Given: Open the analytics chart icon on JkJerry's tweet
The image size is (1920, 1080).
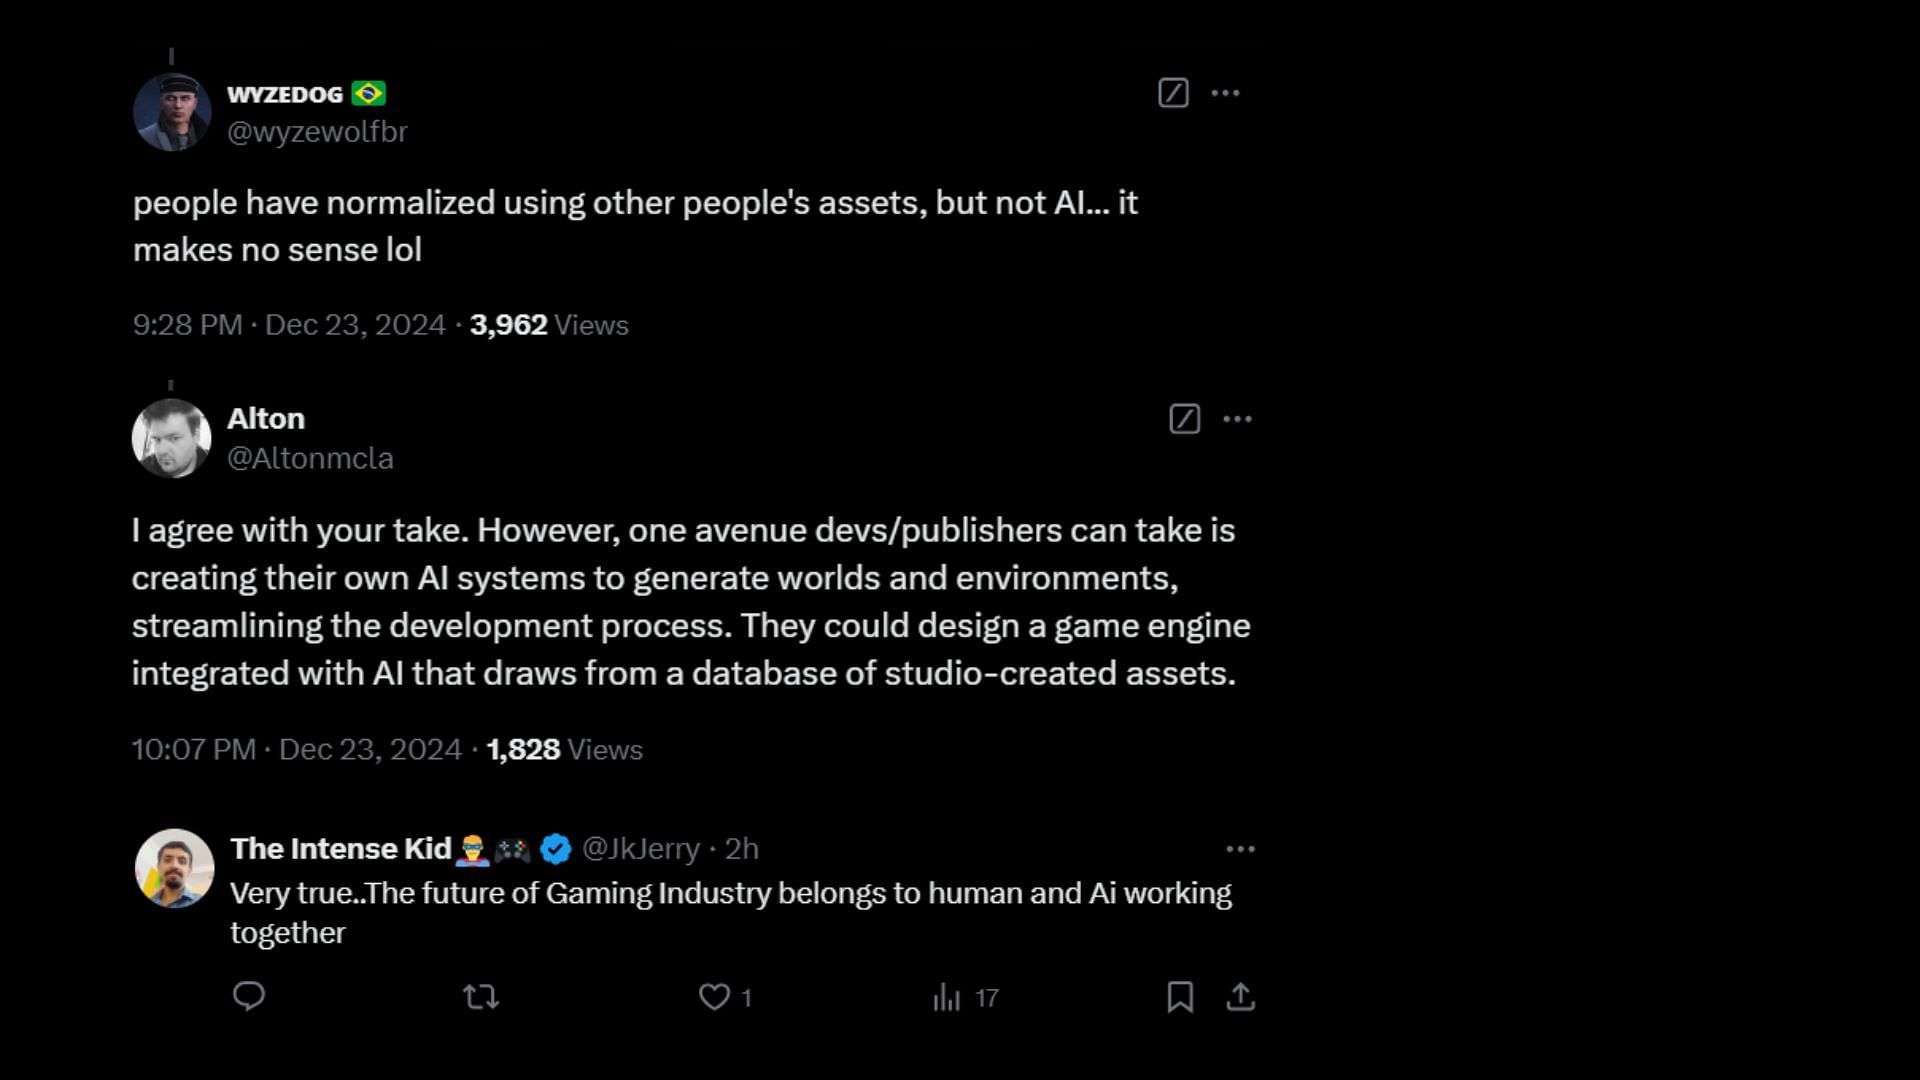Looking at the screenshot, I should [x=948, y=997].
